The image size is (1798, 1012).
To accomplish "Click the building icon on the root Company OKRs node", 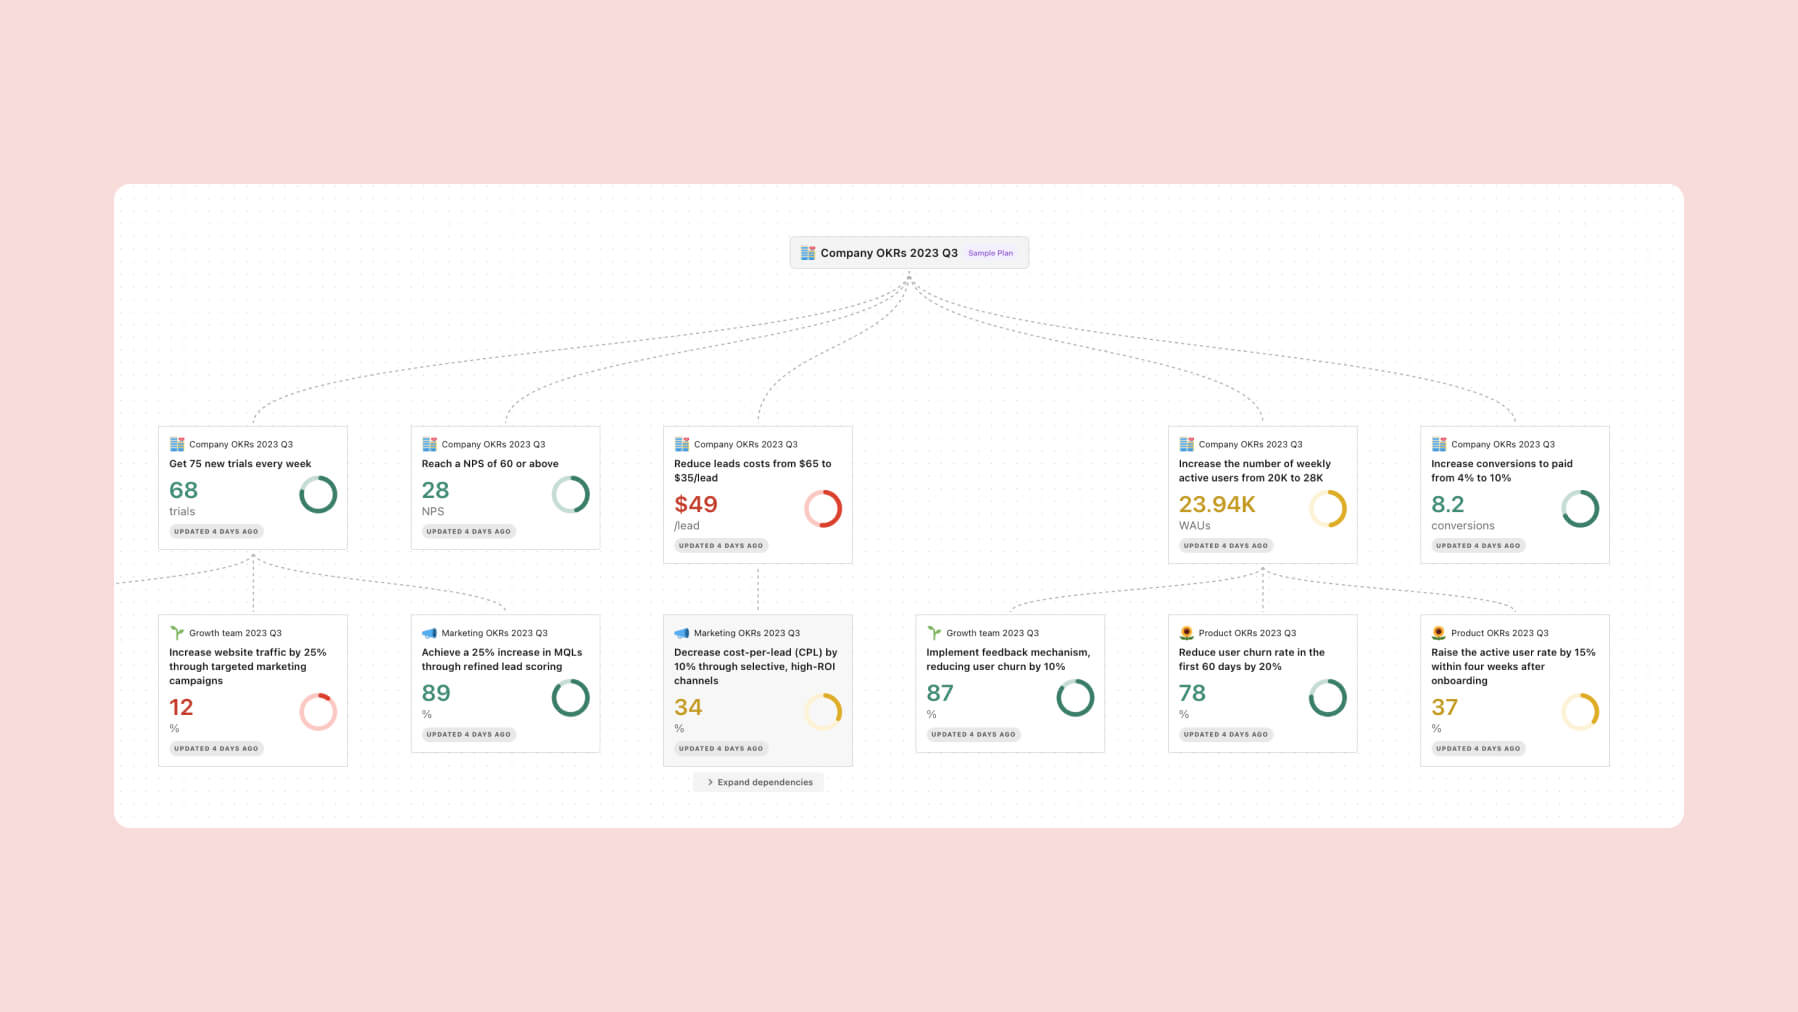I will click(808, 253).
